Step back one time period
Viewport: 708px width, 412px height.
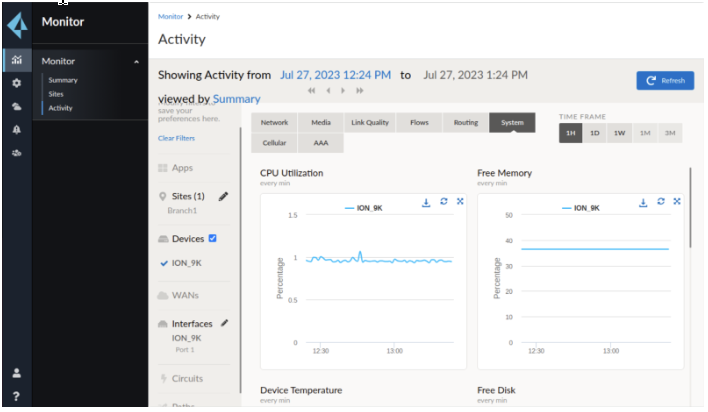pyautogui.click(x=327, y=91)
